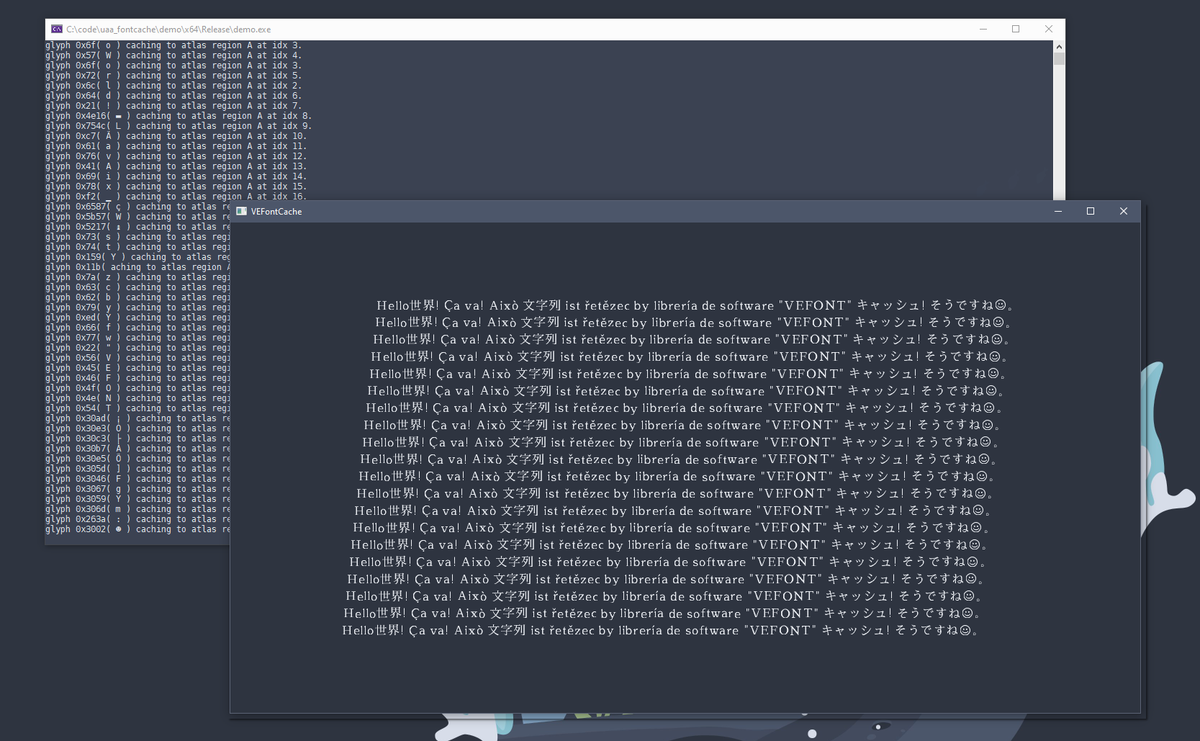Screen dimensions: 1200x741
Task: Click console line starting glyph 0x62( b )
Action: (x=138, y=297)
